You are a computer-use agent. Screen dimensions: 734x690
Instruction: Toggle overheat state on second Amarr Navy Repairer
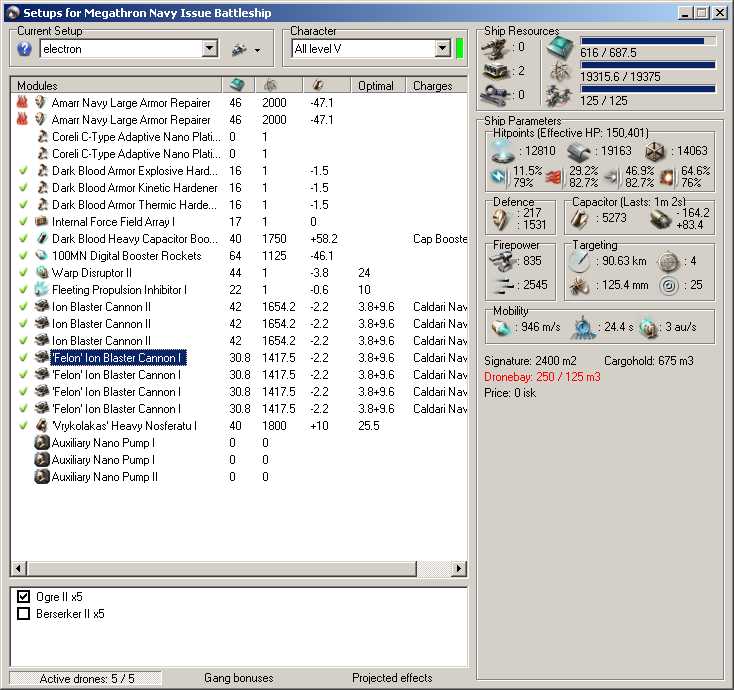click(x=22, y=119)
